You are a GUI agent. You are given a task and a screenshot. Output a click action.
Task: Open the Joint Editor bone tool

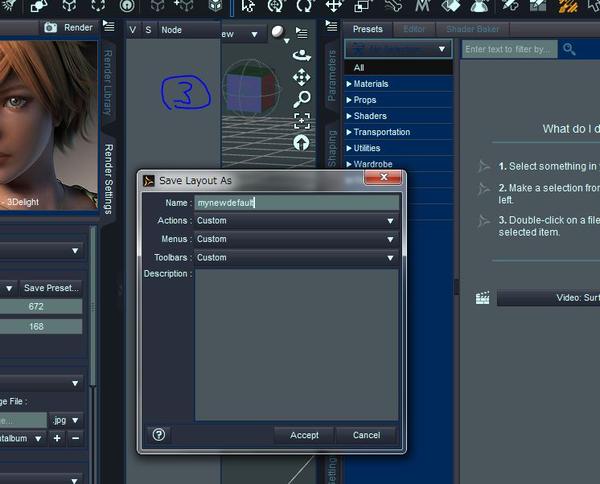(x=393, y=6)
